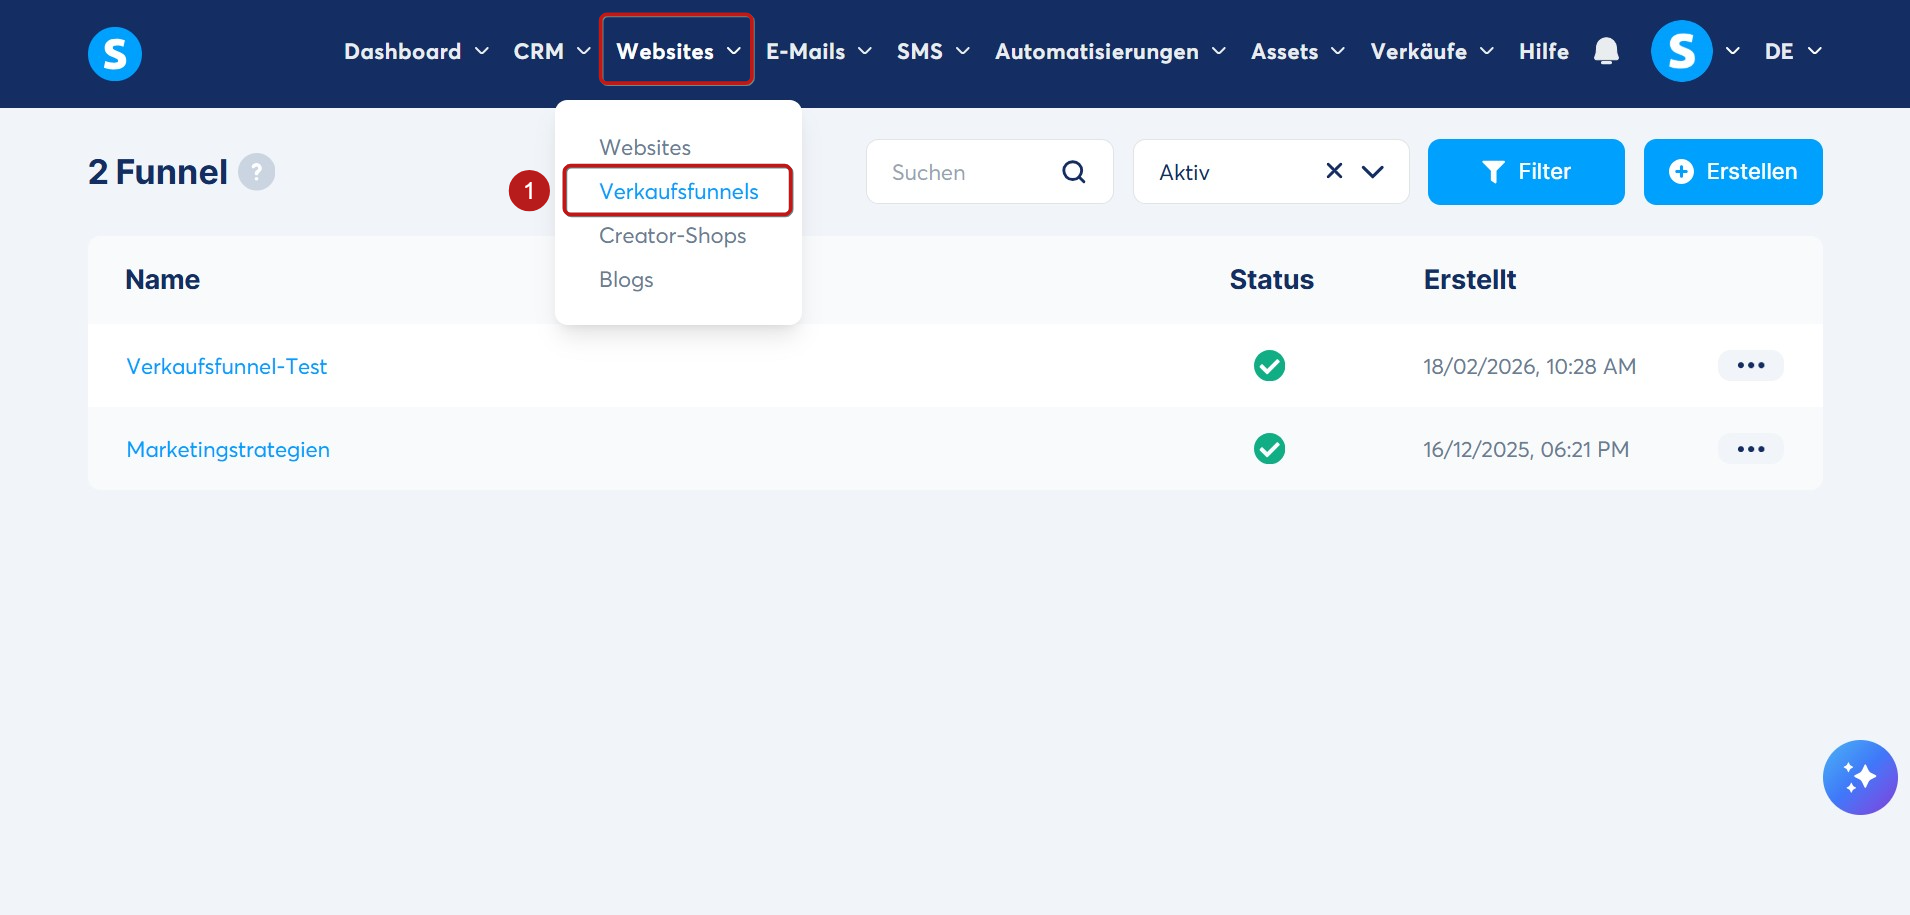Click the date 16/12/2025, 06:21 PM
Screen dimensions: 1910x915
tap(1526, 449)
